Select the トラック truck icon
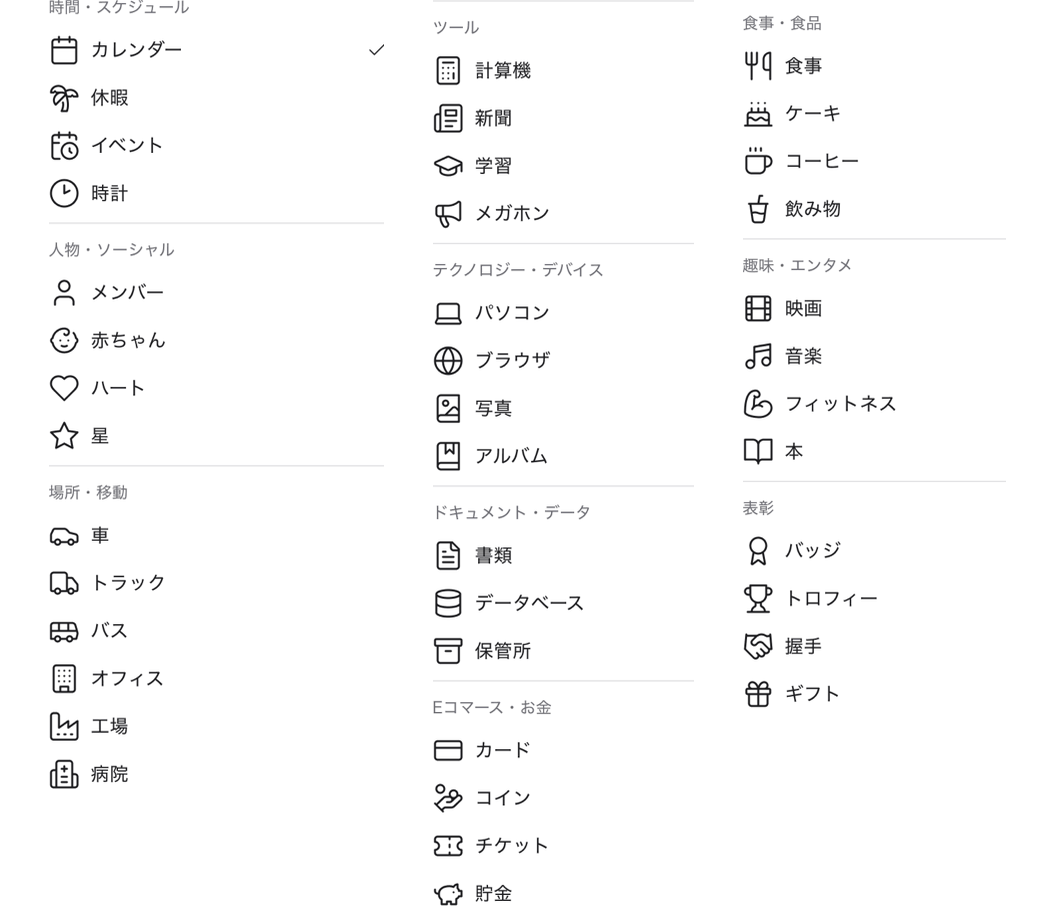The width and height of the screenshot is (1058, 920). point(64,583)
